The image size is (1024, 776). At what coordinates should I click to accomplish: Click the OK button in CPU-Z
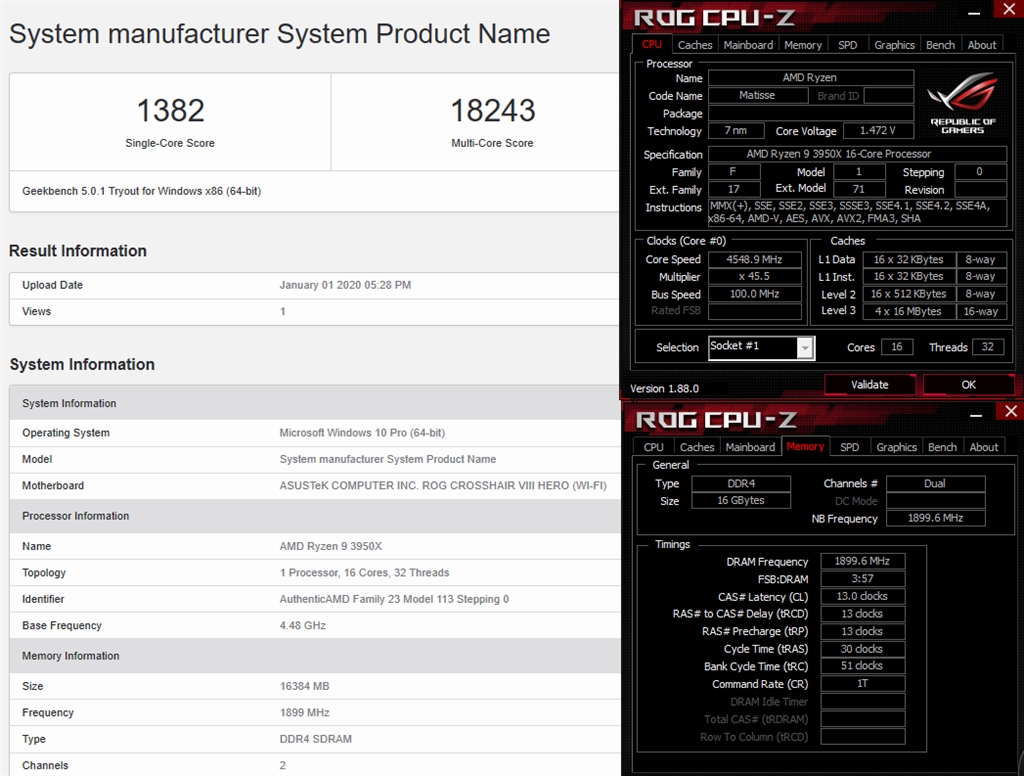(x=968, y=385)
